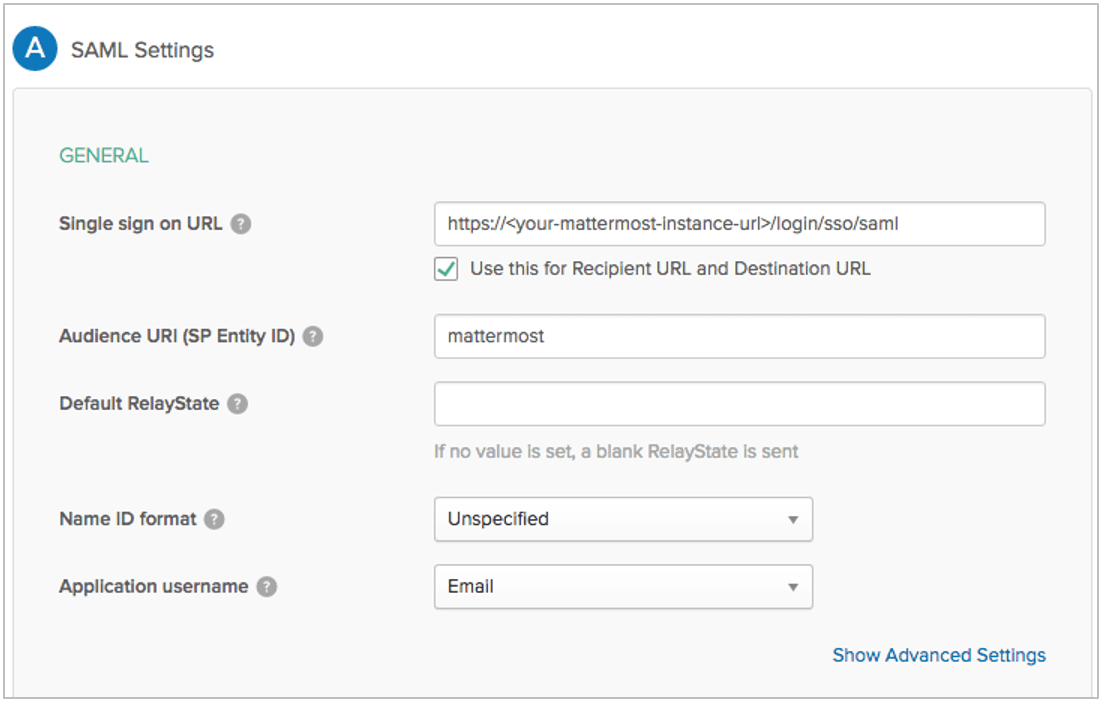Open the Application username help tooltip

[266, 587]
